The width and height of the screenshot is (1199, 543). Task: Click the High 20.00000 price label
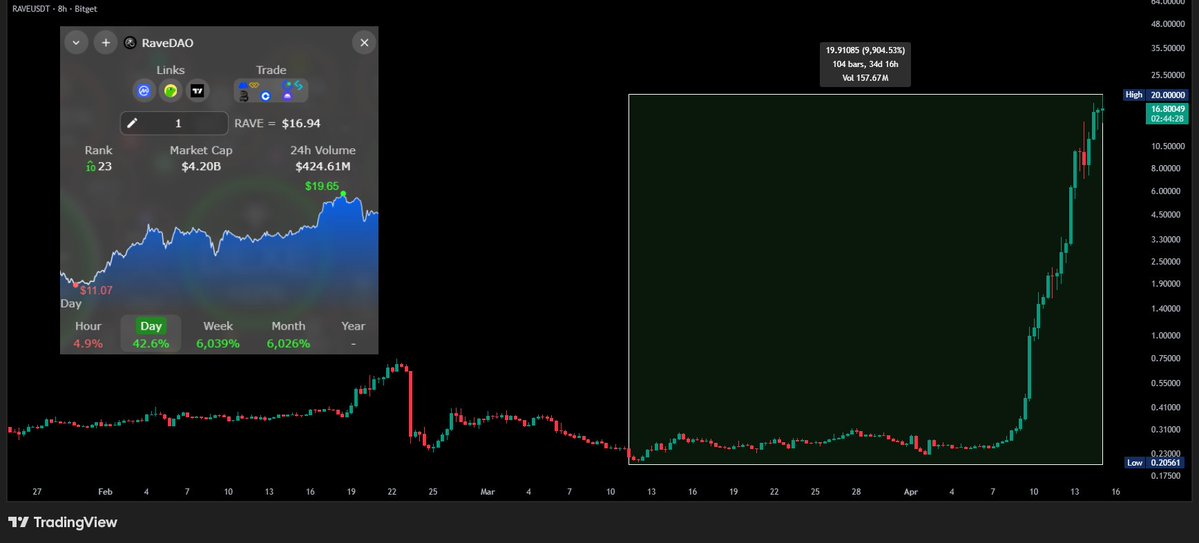pyautogui.click(x=1155, y=95)
